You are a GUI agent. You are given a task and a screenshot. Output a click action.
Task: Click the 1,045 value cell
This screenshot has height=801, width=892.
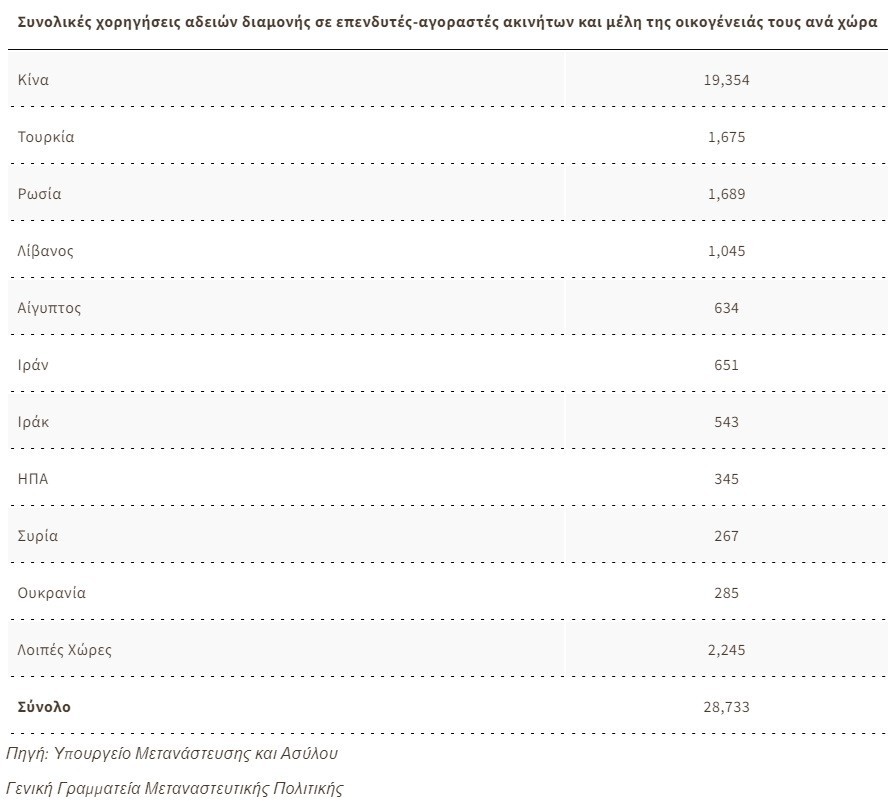[726, 251]
